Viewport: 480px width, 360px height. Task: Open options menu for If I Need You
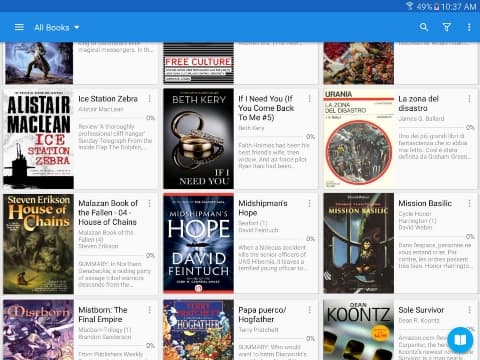pyautogui.click(x=310, y=99)
